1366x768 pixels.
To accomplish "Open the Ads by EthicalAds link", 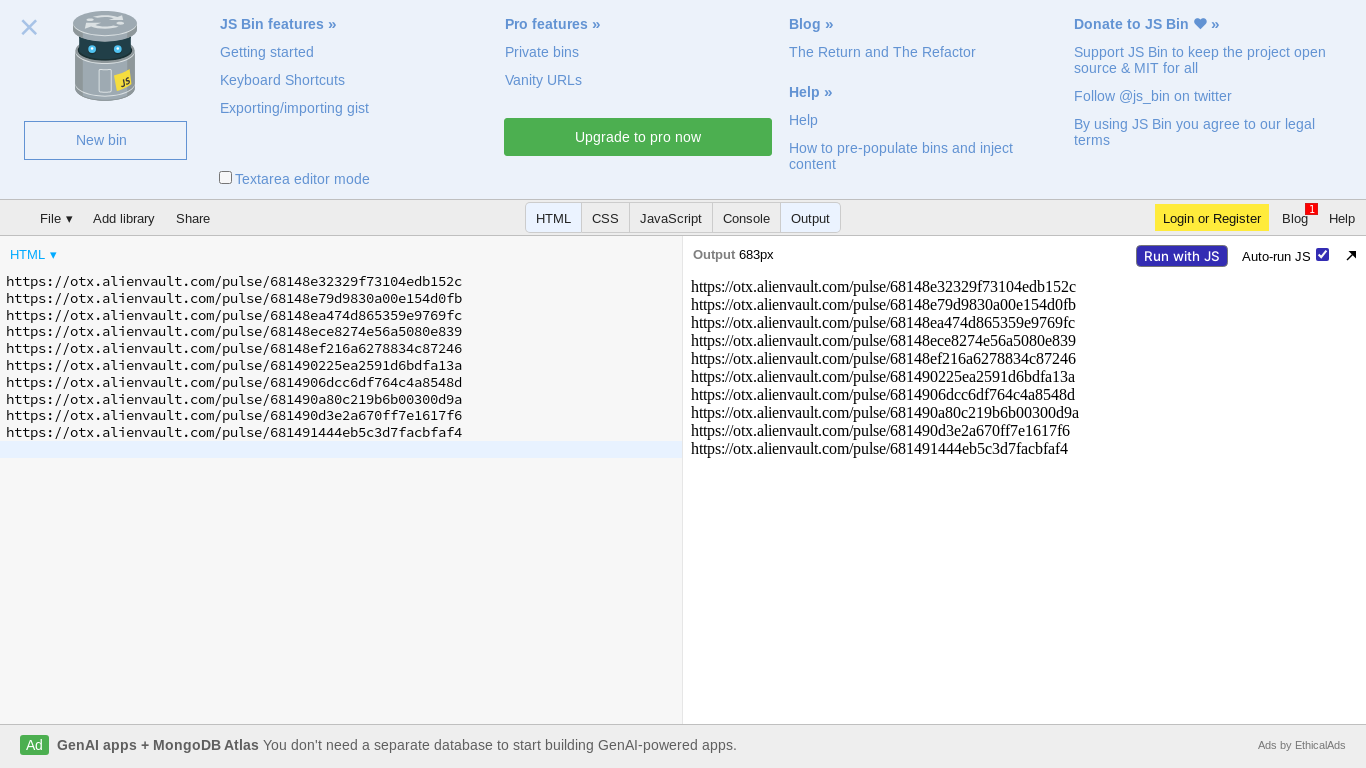I will (1302, 745).
